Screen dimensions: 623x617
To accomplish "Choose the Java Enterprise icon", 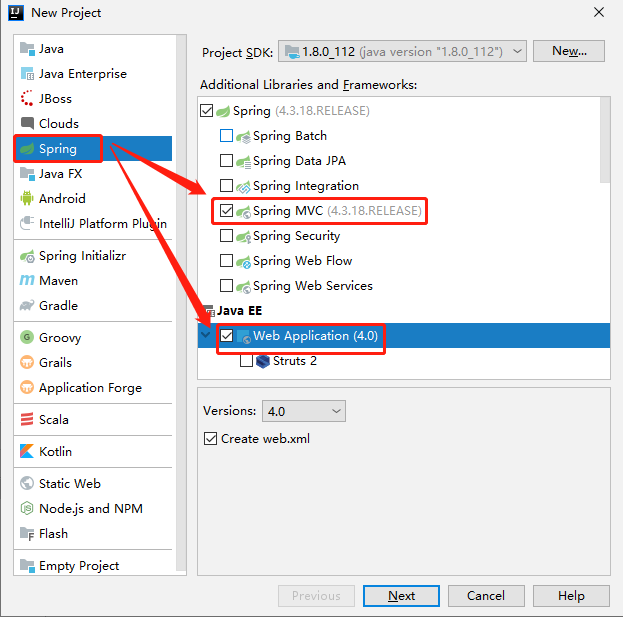I will 27,74.
